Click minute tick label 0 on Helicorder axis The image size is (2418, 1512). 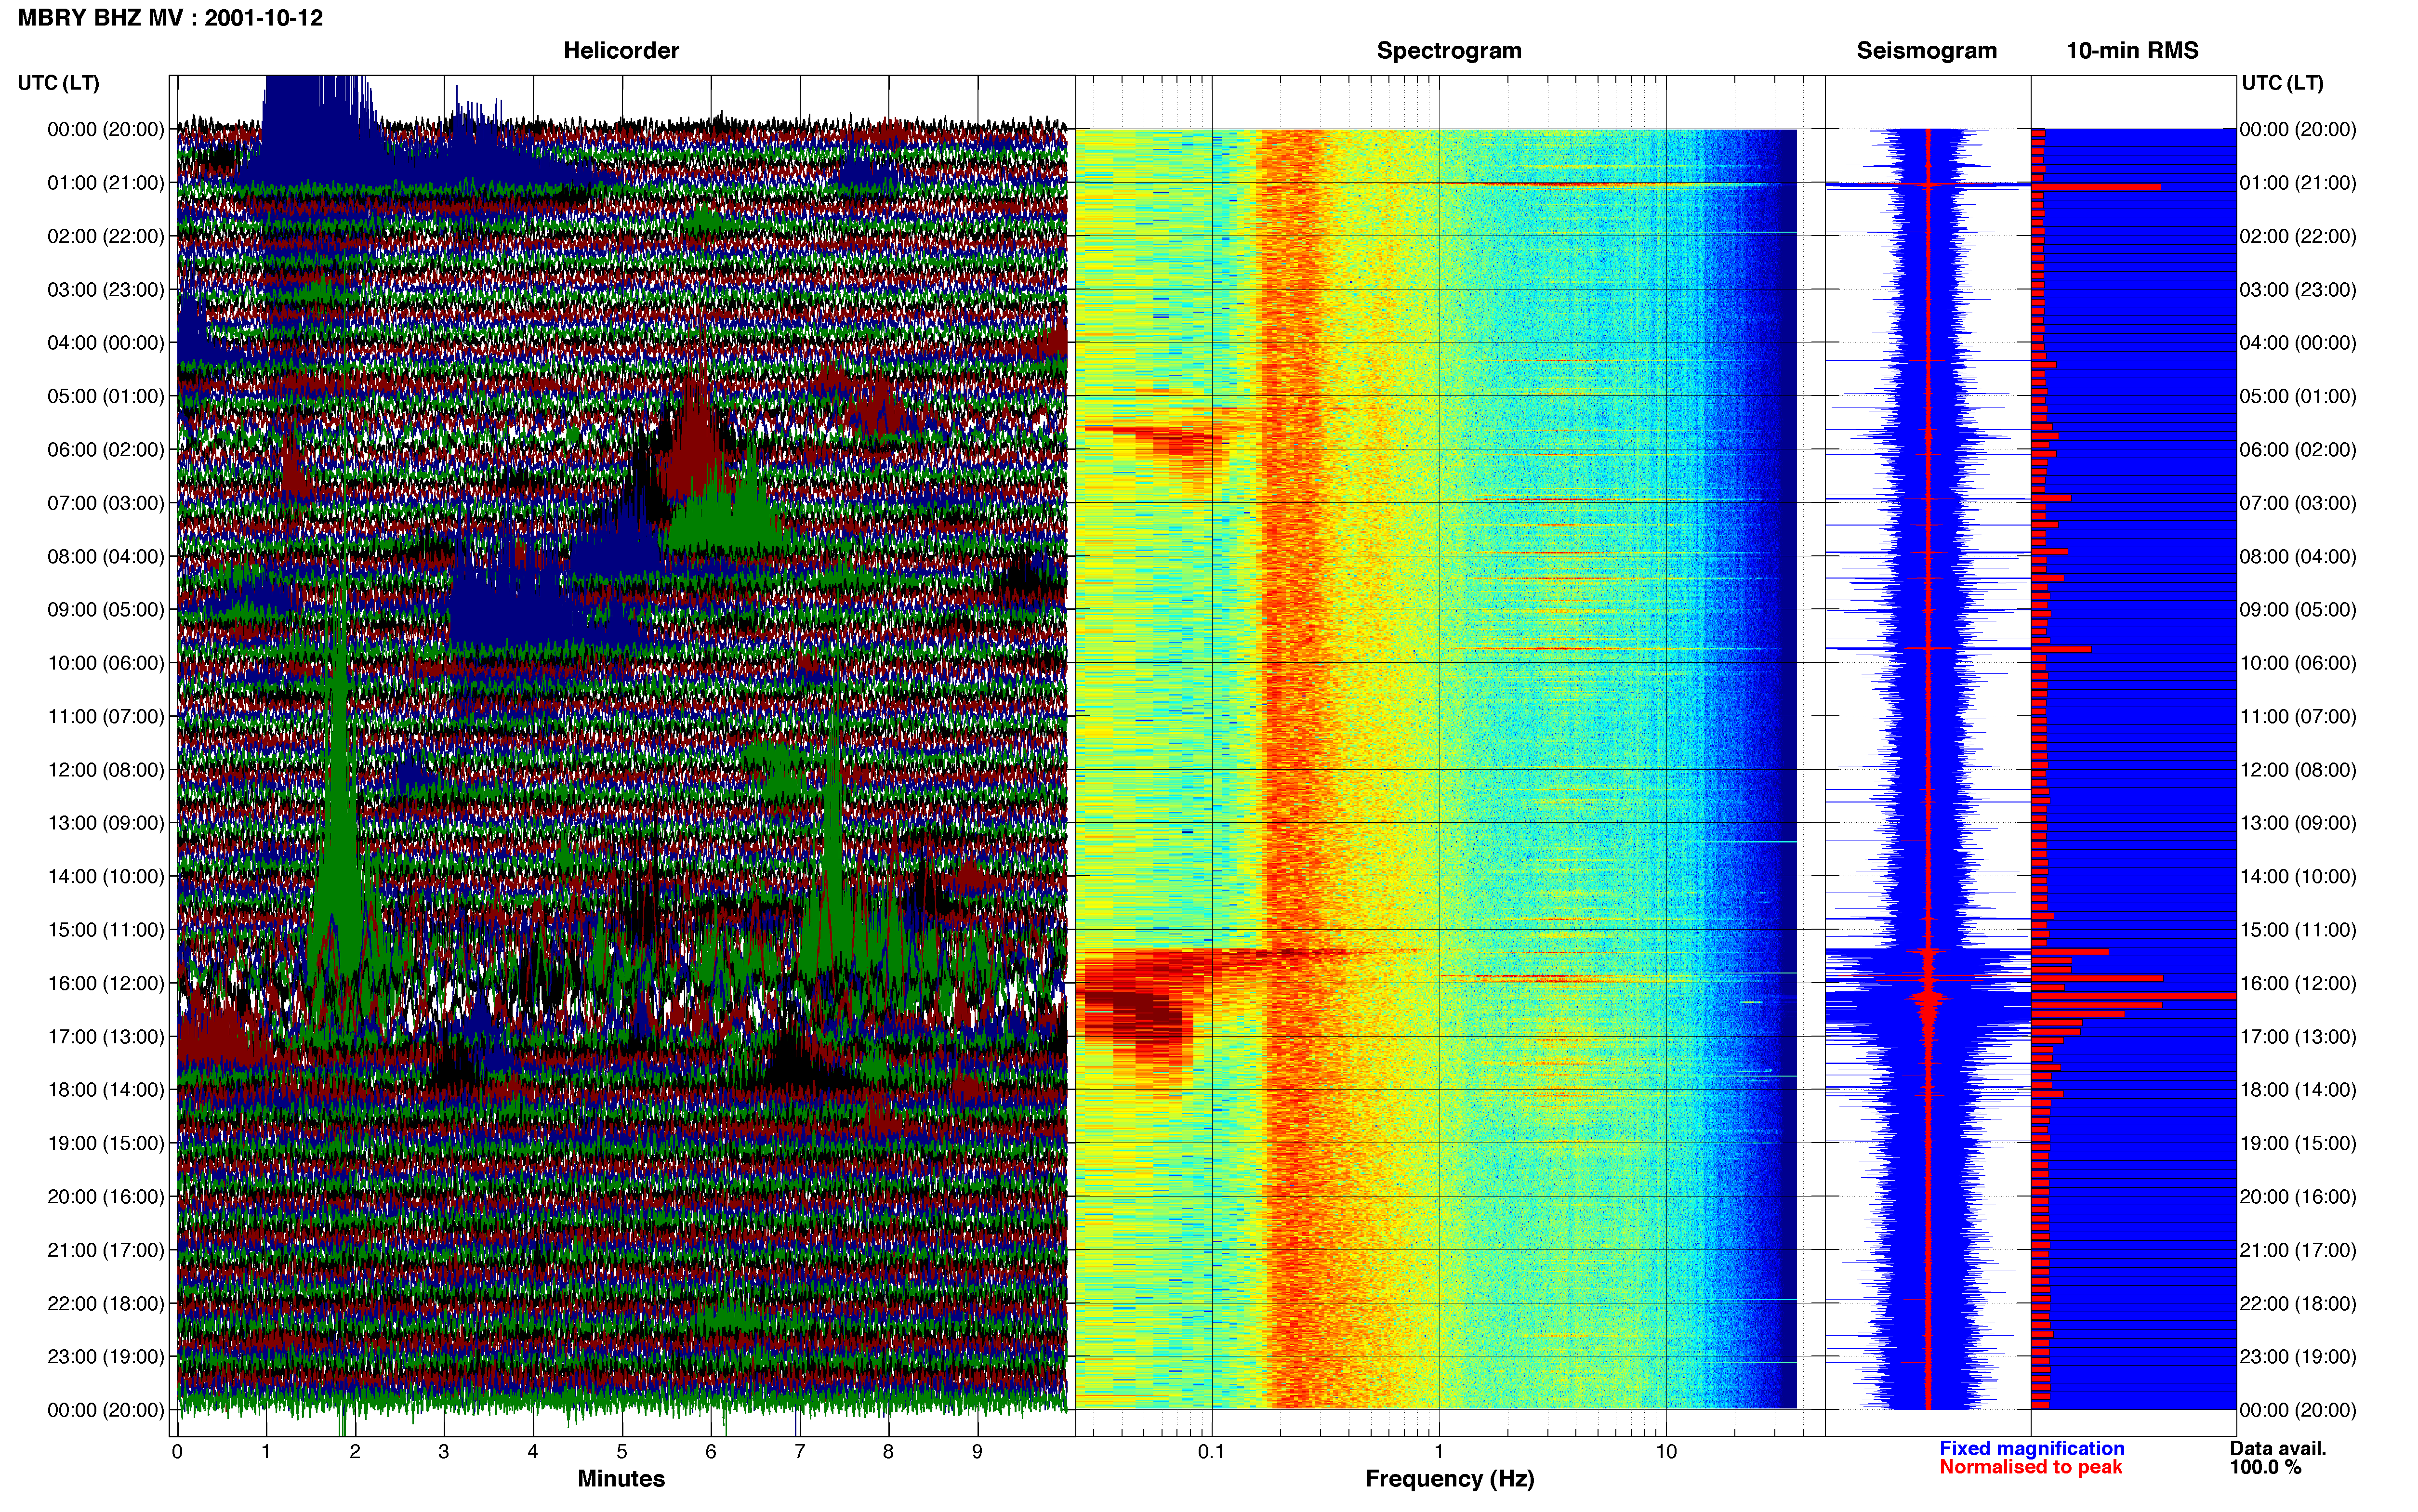click(x=177, y=1452)
